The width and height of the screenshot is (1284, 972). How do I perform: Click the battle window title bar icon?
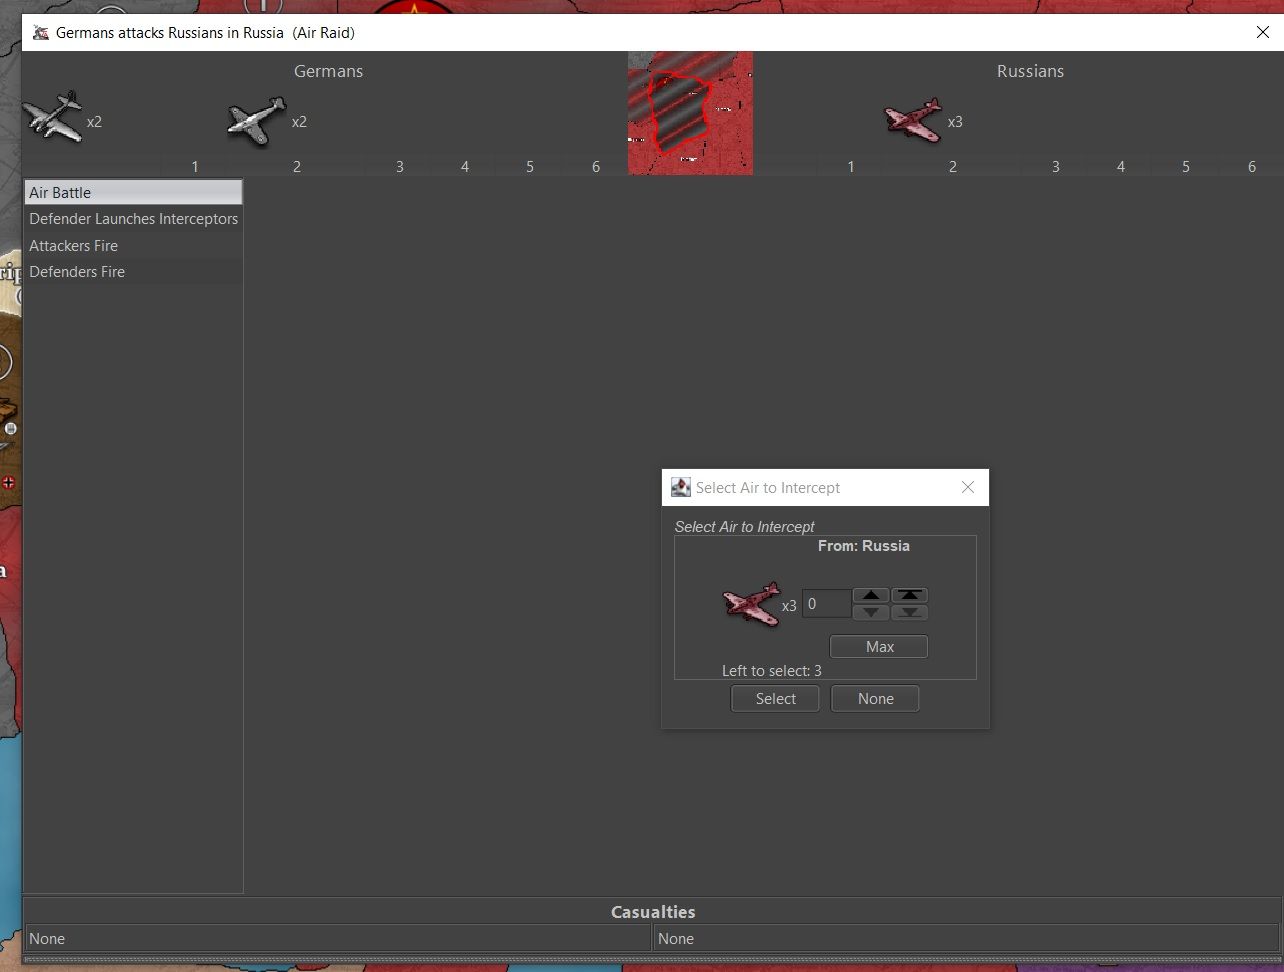click(41, 33)
